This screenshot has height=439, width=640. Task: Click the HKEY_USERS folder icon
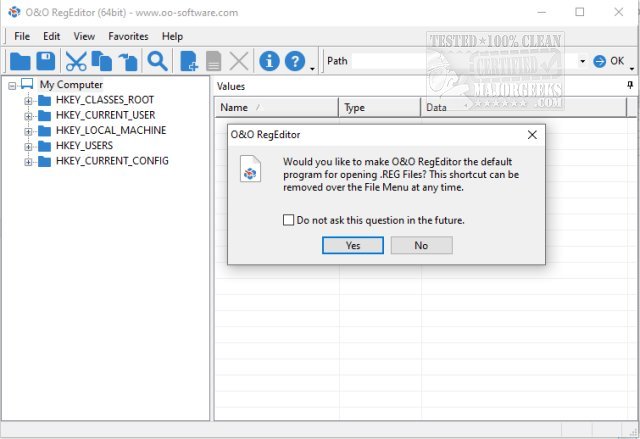(44, 146)
